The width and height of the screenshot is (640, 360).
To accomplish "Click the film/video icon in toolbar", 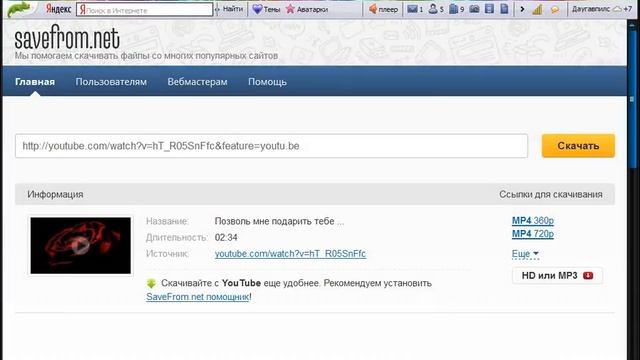I will pos(489,9).
